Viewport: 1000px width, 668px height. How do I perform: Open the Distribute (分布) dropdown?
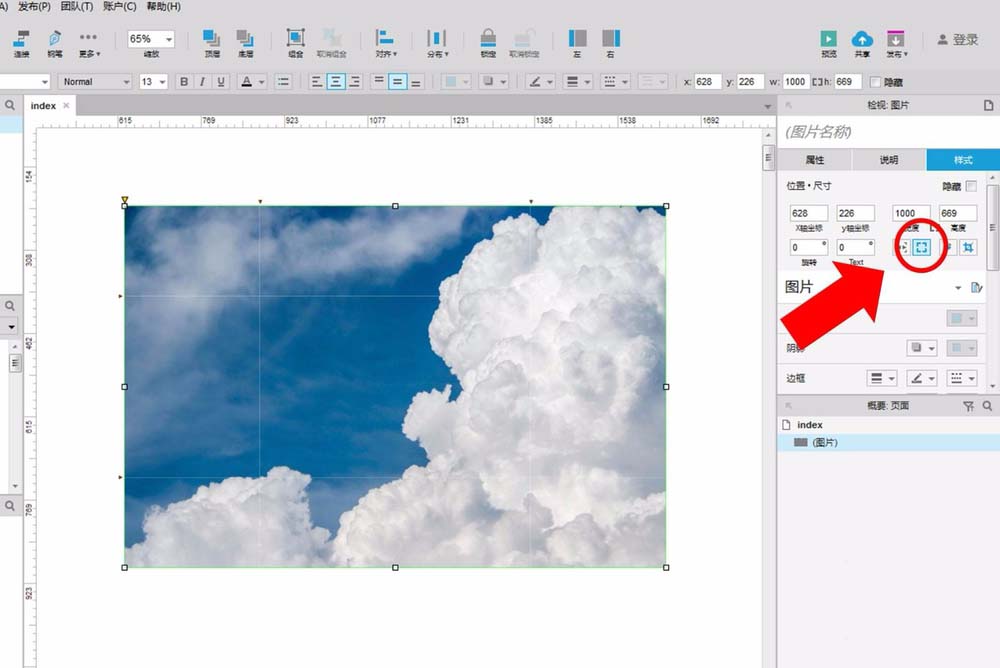pos(438,43)
